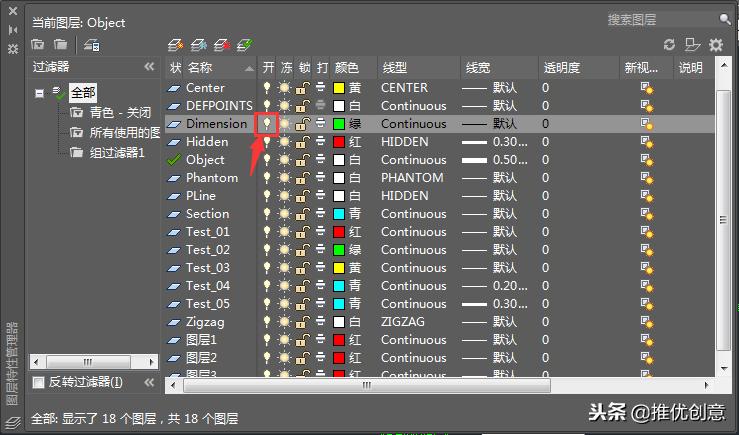This screenshot has width=739, height=435.
Task: Open layer settings gear
Action: (716, 45)
